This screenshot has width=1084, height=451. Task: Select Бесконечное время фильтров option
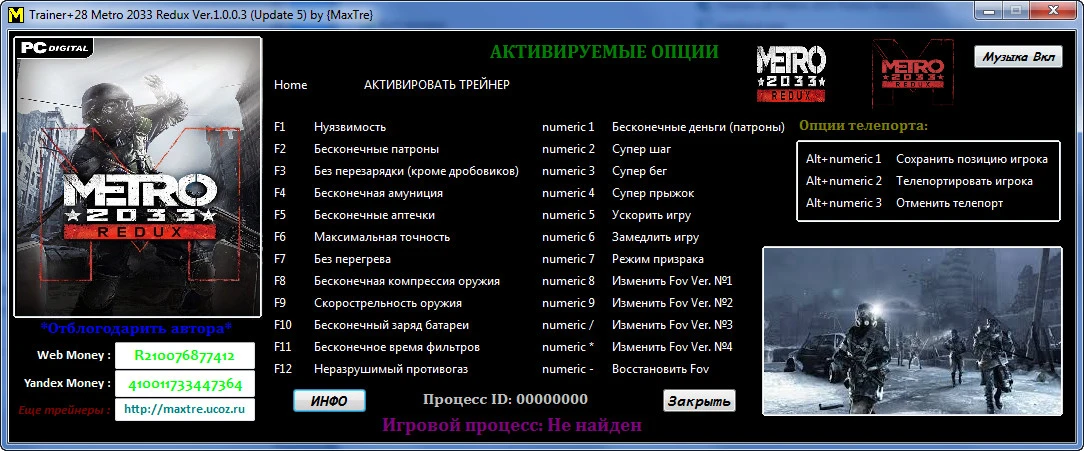[397, 347]
